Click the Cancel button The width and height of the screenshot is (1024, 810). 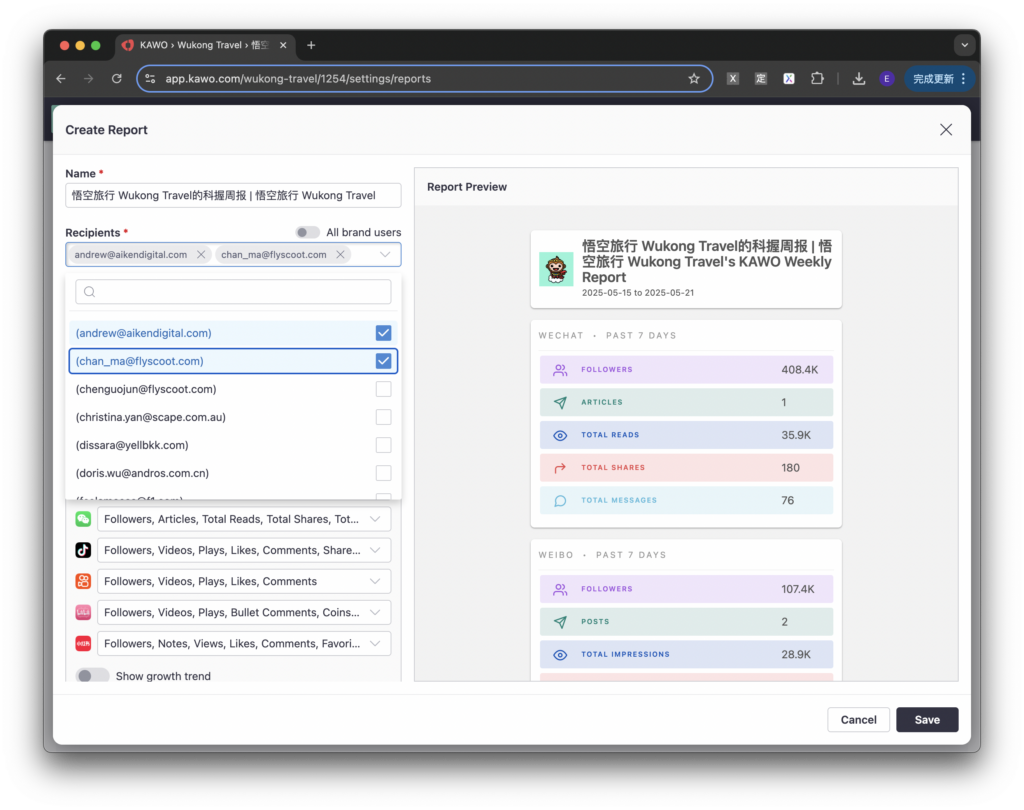pyautogui.click(x=858, y=720)
